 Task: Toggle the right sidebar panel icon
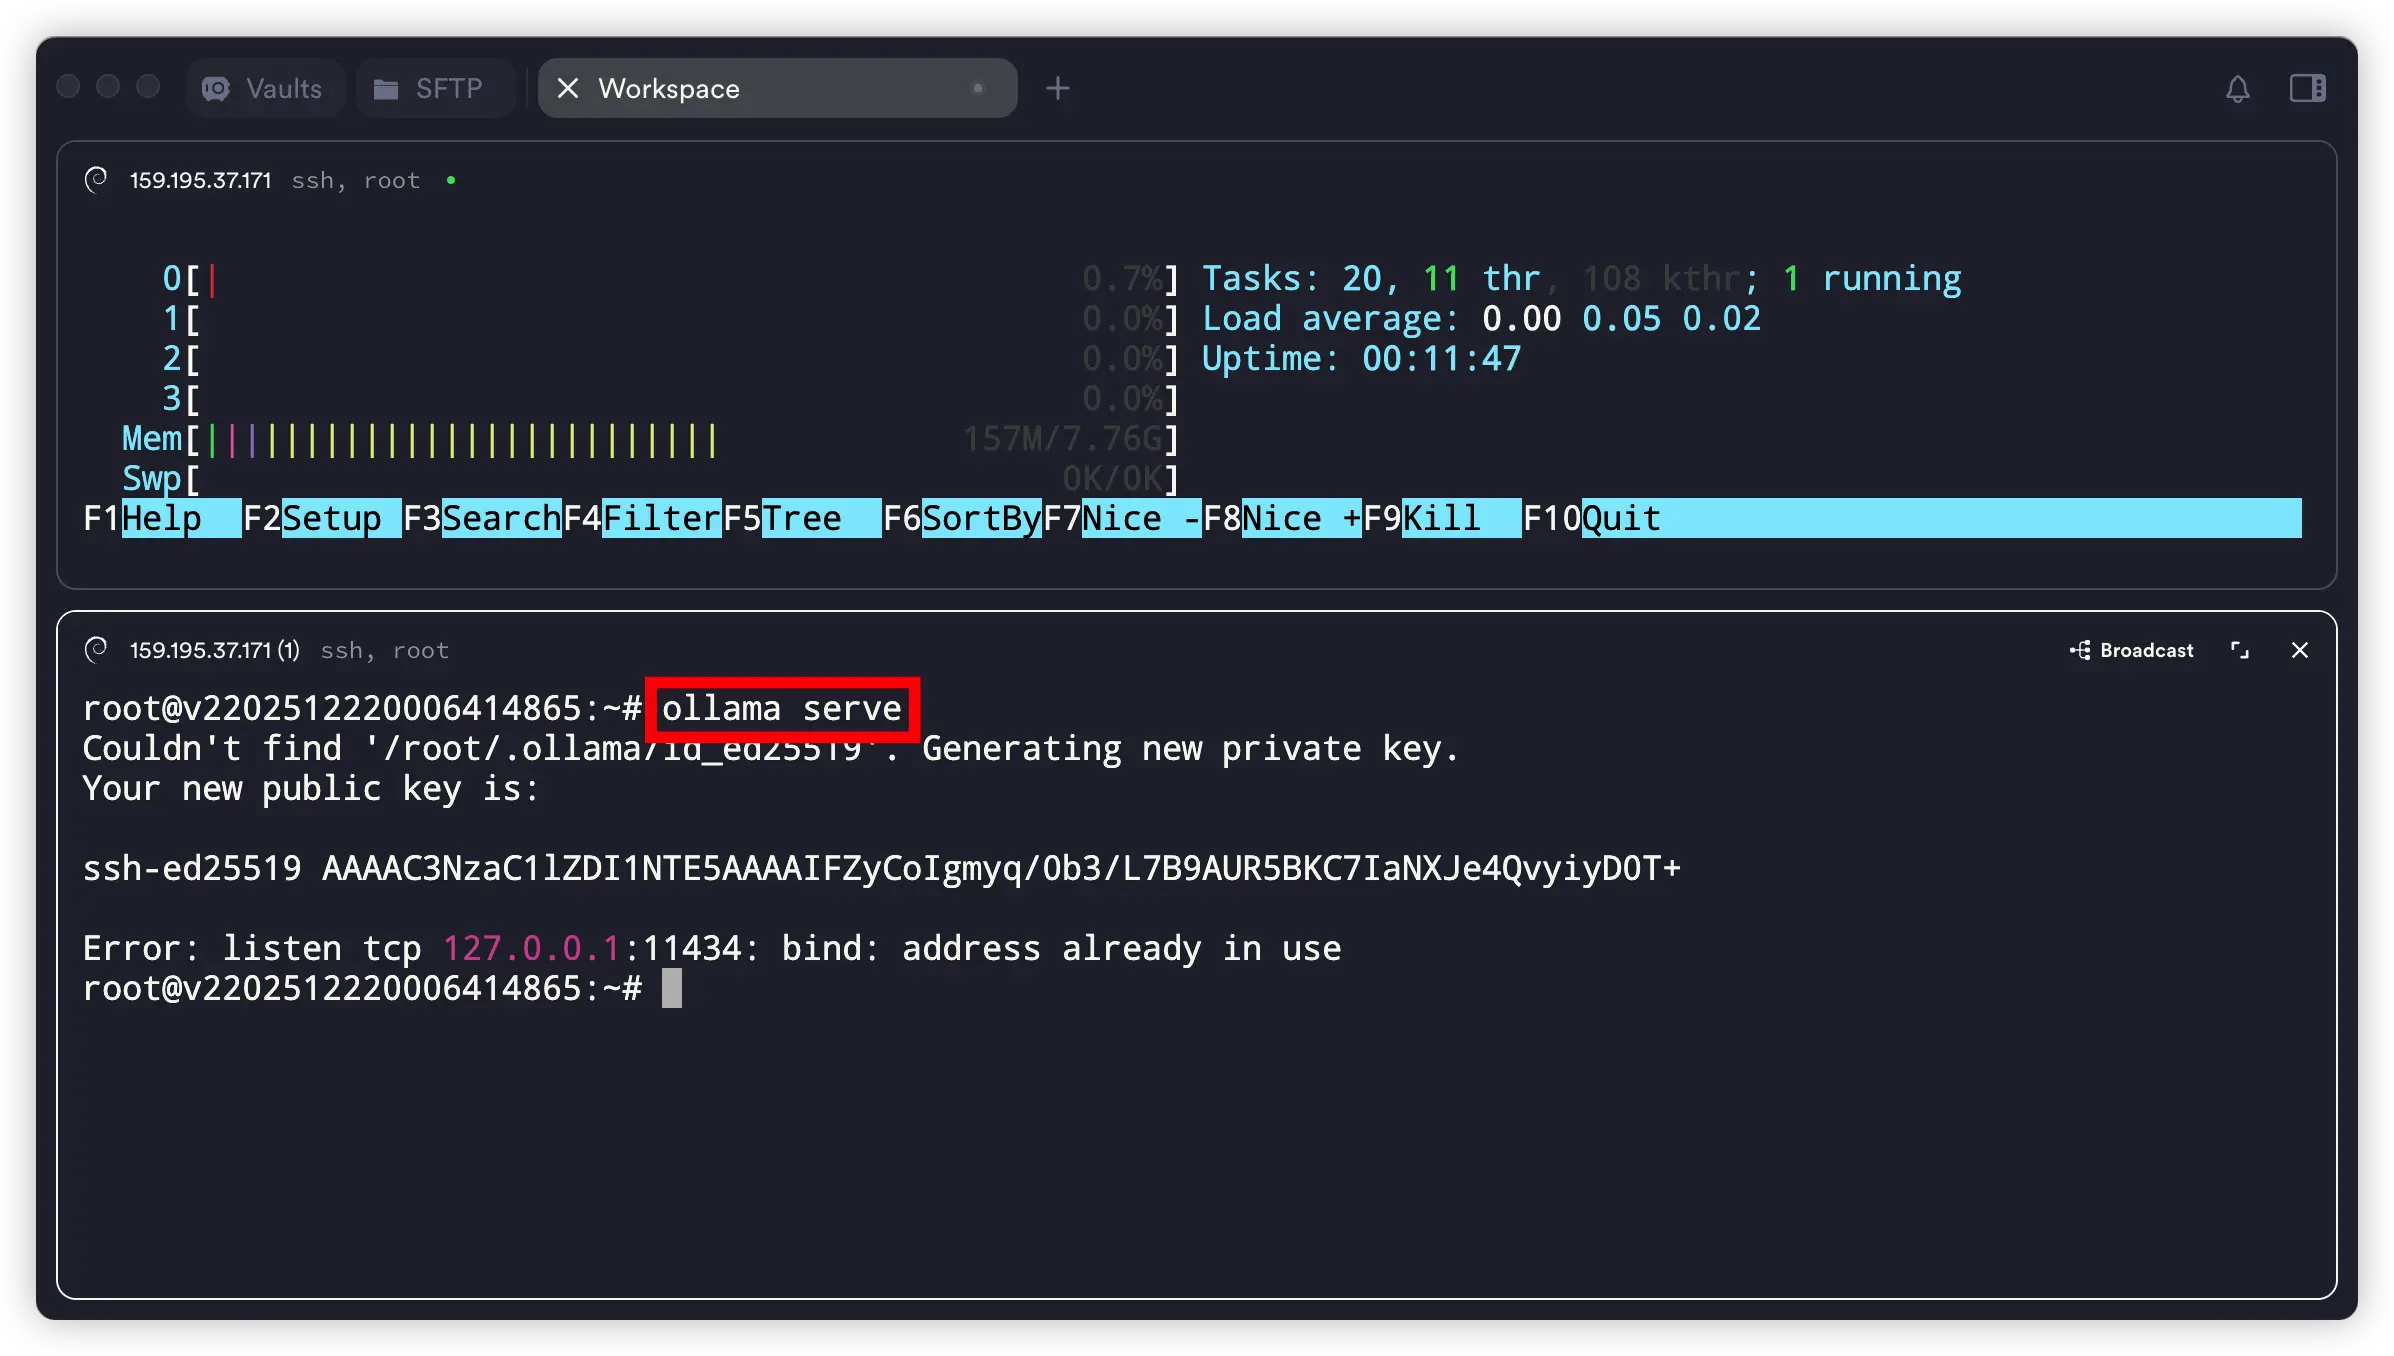coord(2307,89)
